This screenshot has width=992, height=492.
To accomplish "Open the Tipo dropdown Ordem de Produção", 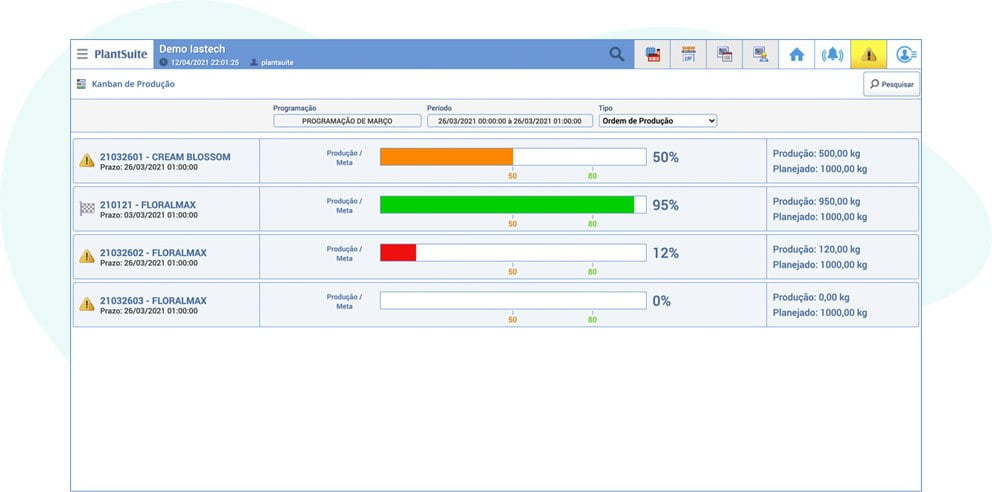I will point(658,121).
